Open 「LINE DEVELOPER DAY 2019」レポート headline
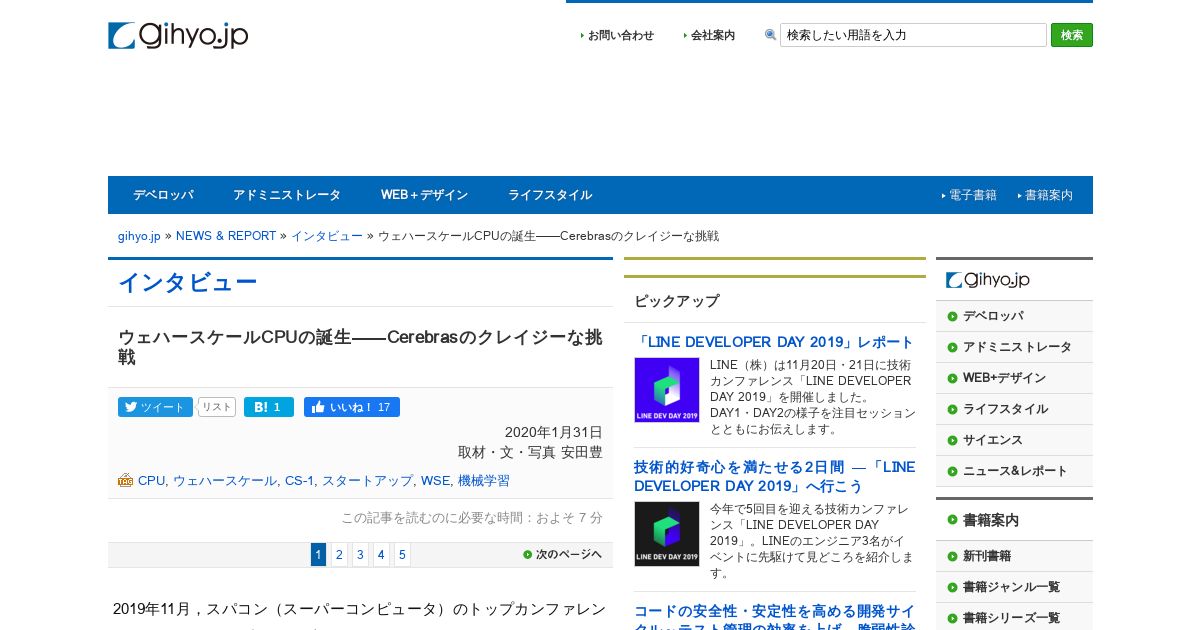 pyautogui.click(x=774, y=342)
